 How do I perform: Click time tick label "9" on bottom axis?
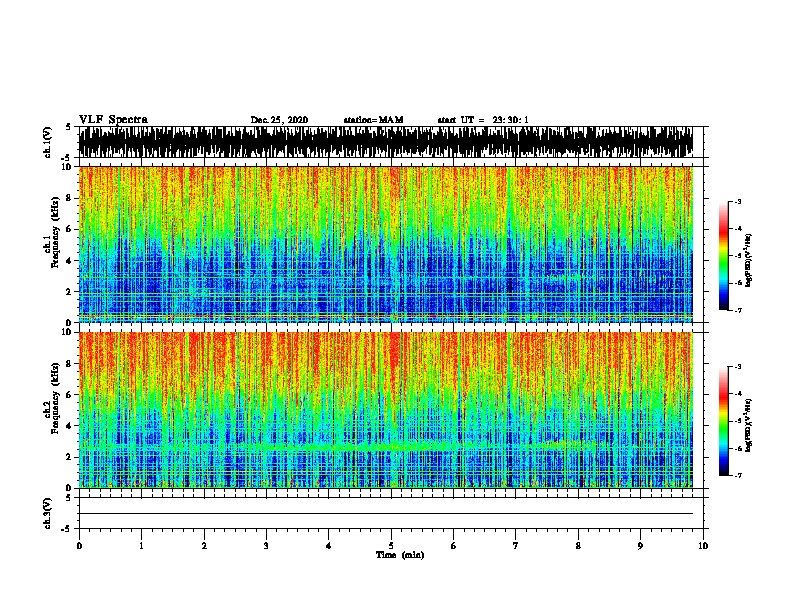(x=640, y=546)
